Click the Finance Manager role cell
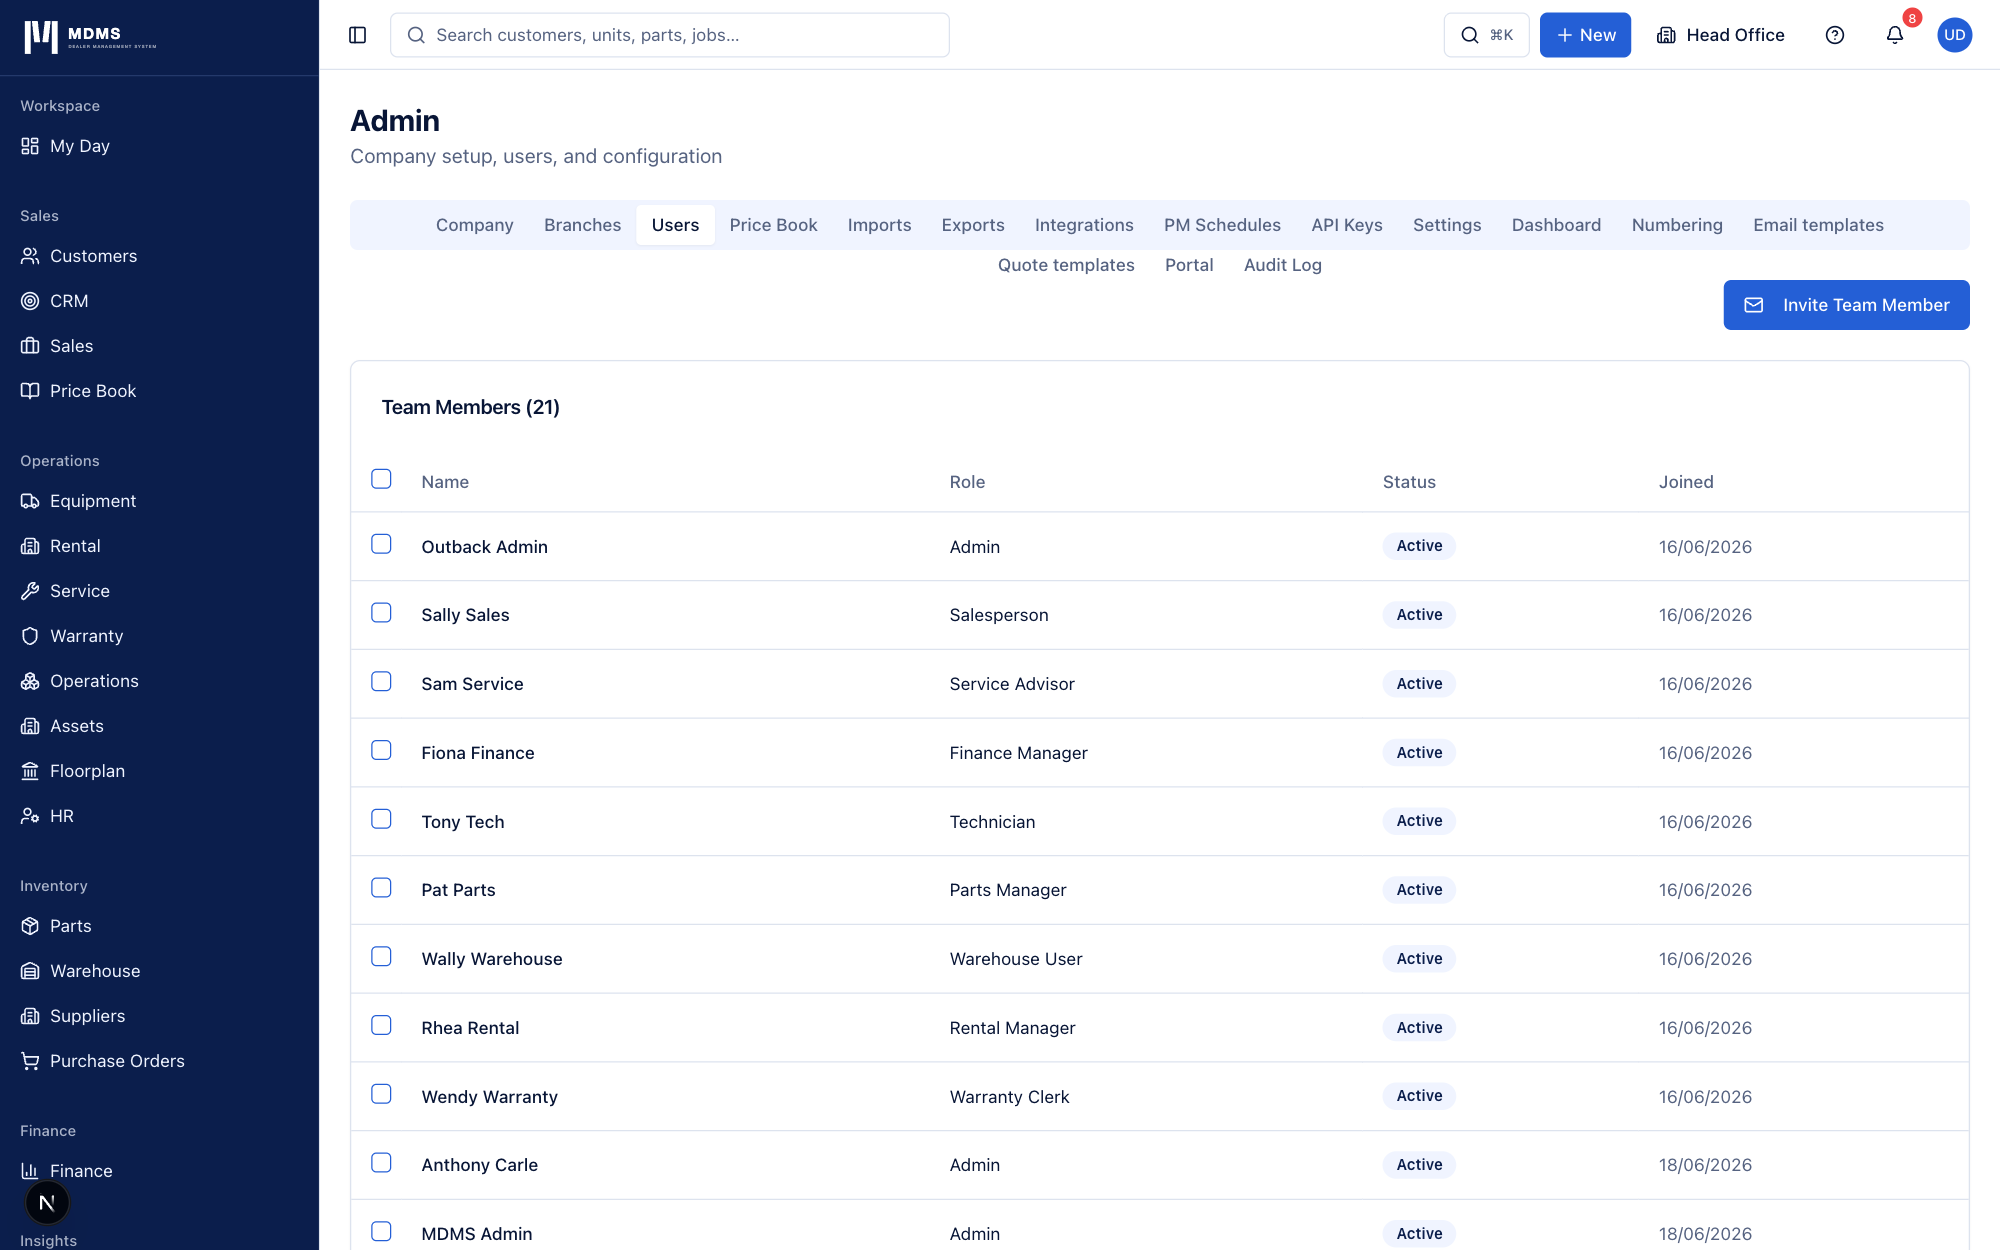This screenshot has width=2000, height=1250. (1018, 753)
